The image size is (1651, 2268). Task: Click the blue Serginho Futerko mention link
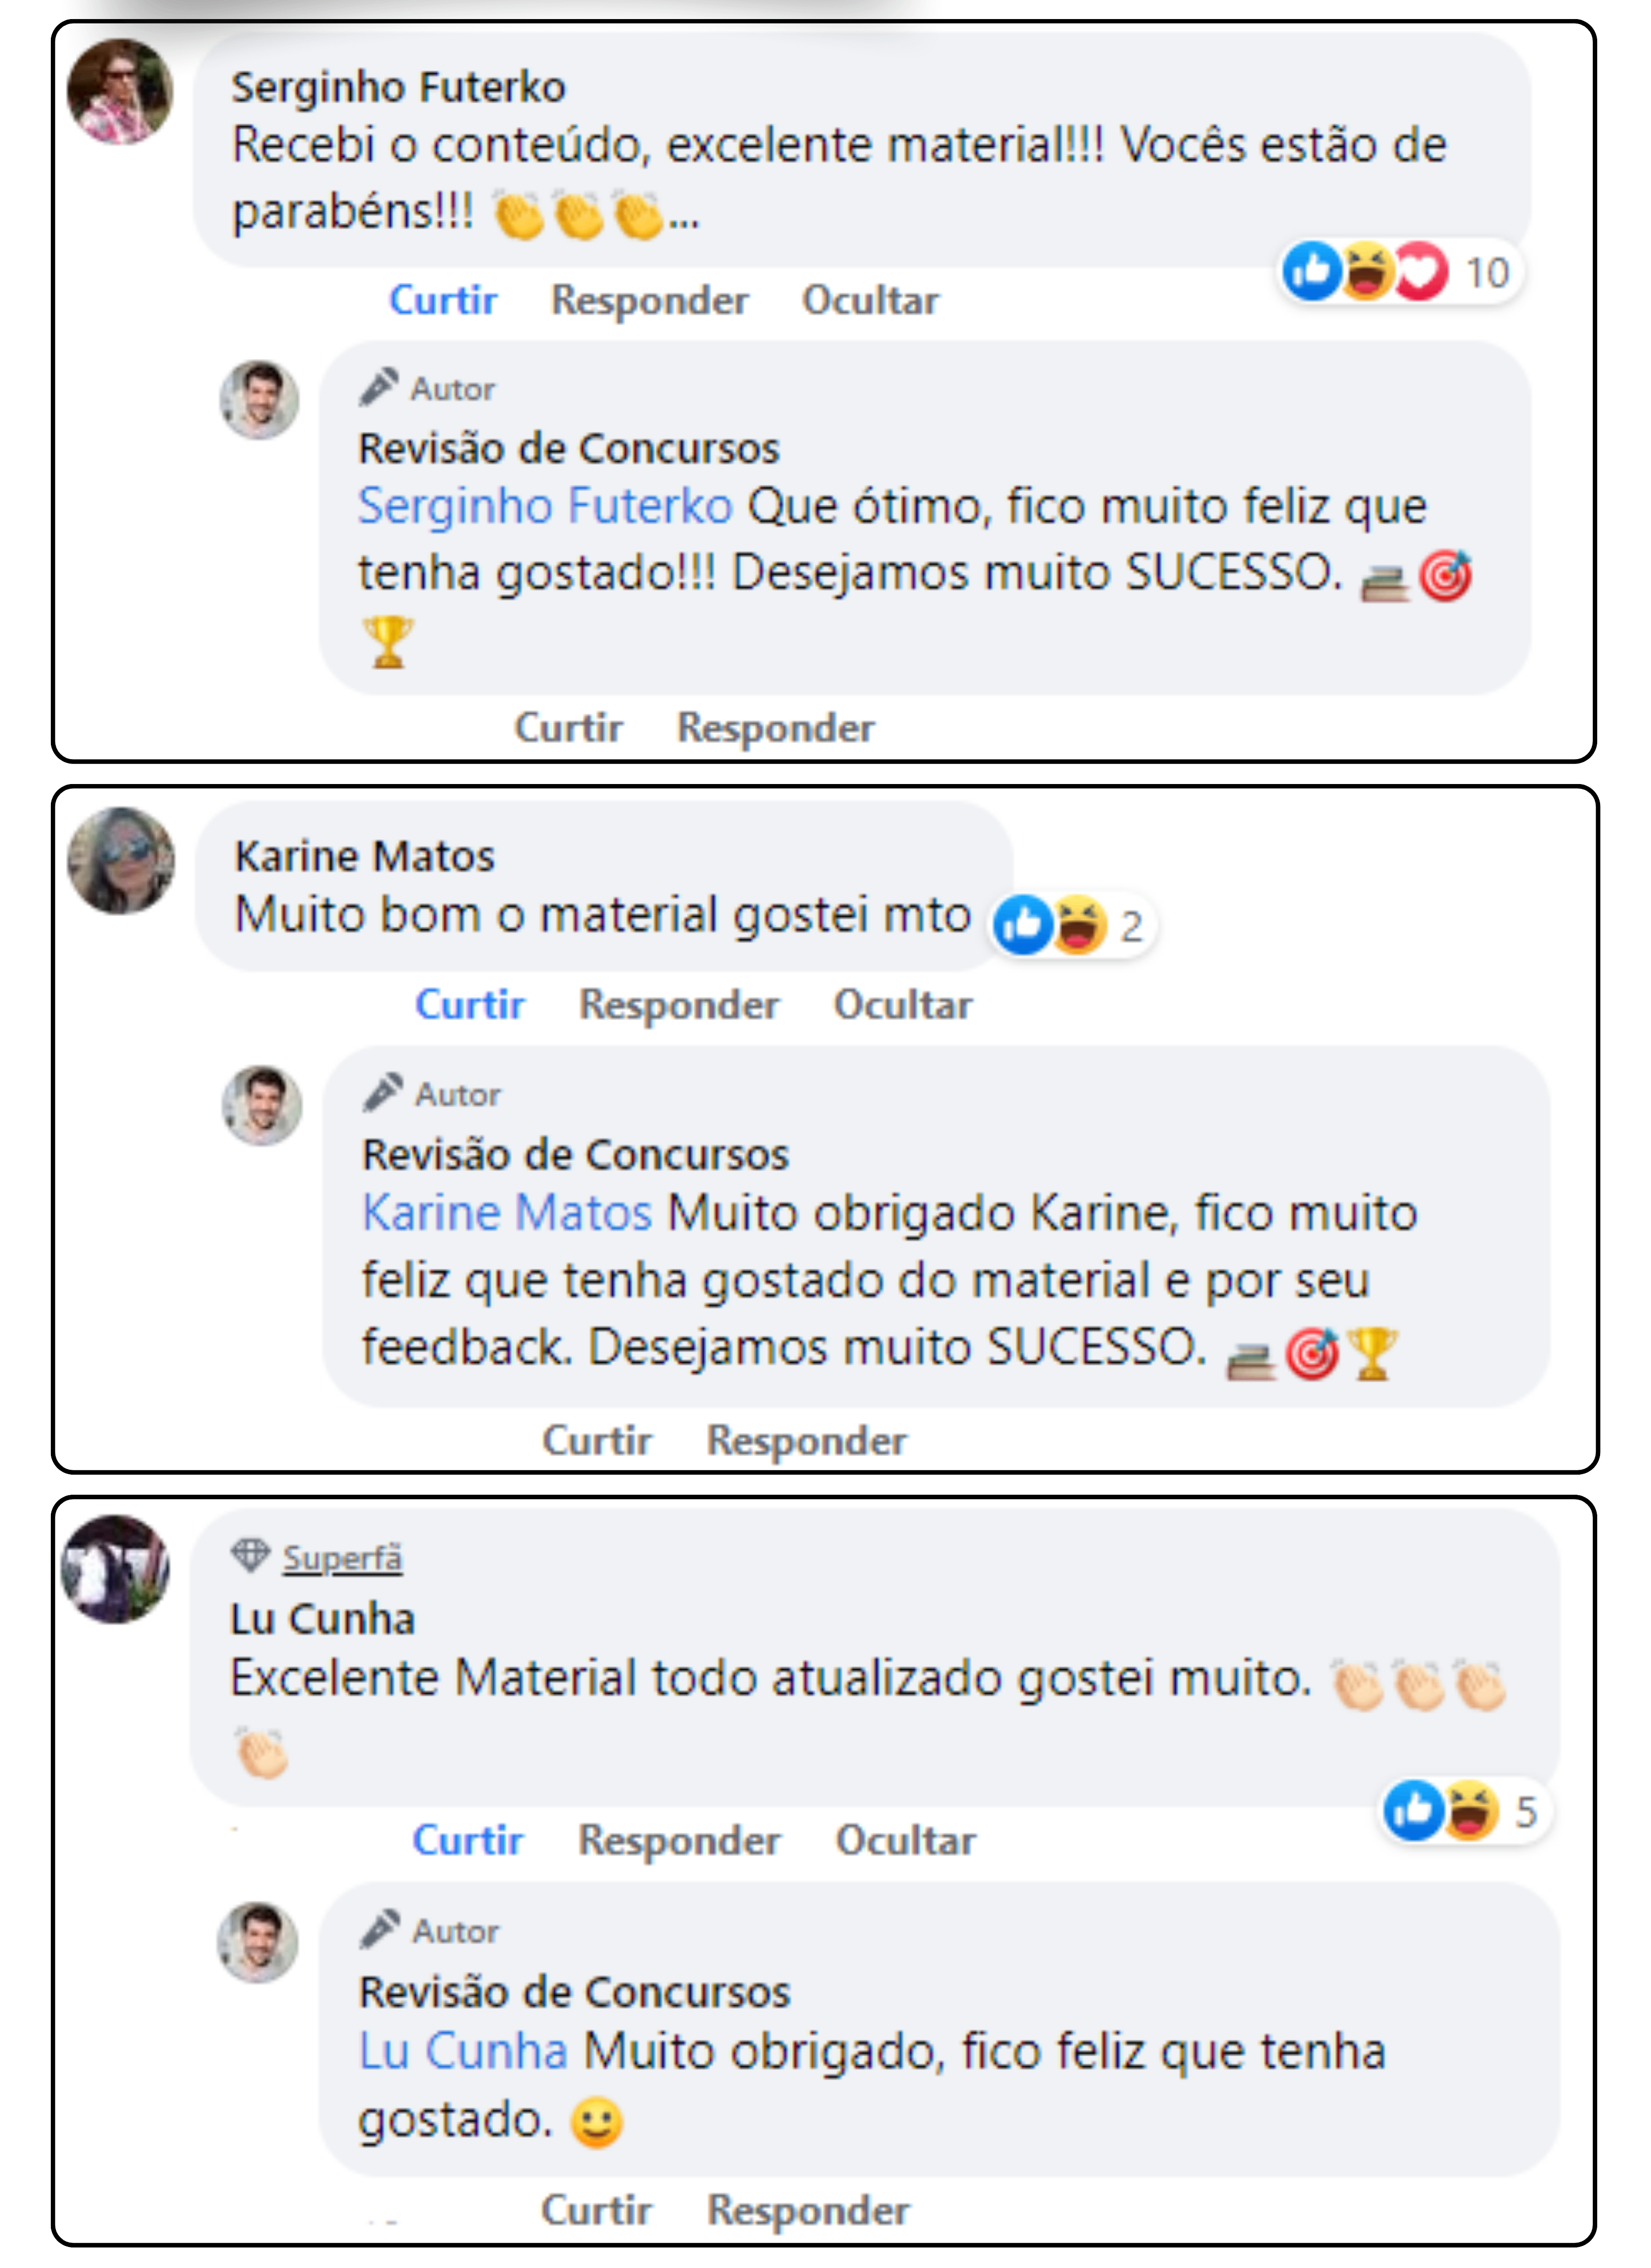point(545,505)
